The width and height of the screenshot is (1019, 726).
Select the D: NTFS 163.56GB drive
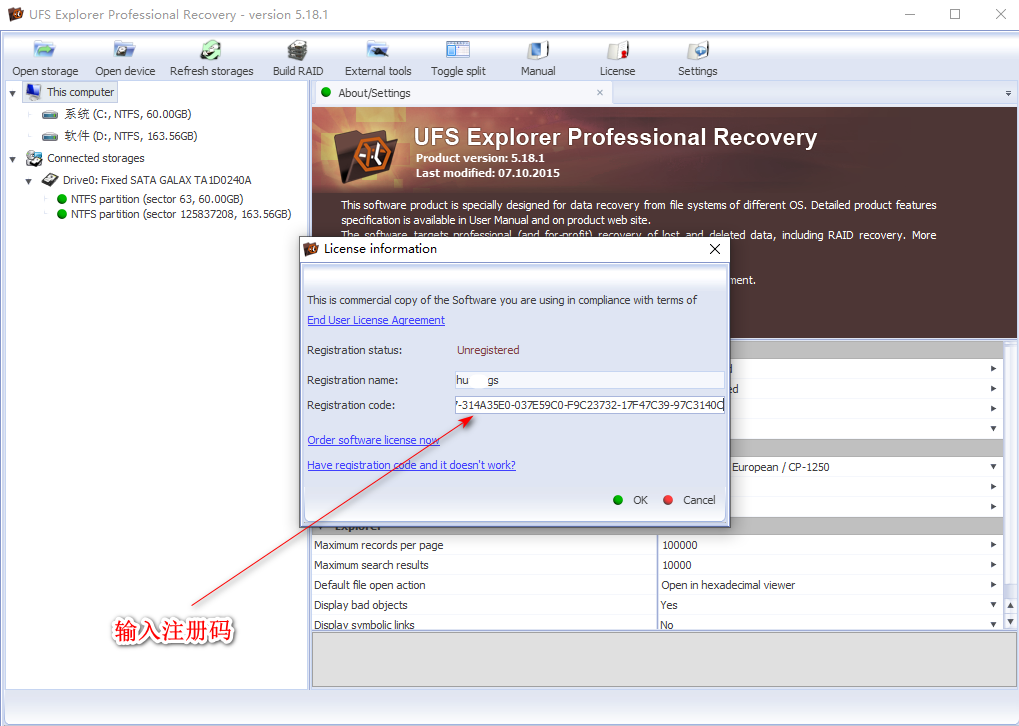click(119, 136)
